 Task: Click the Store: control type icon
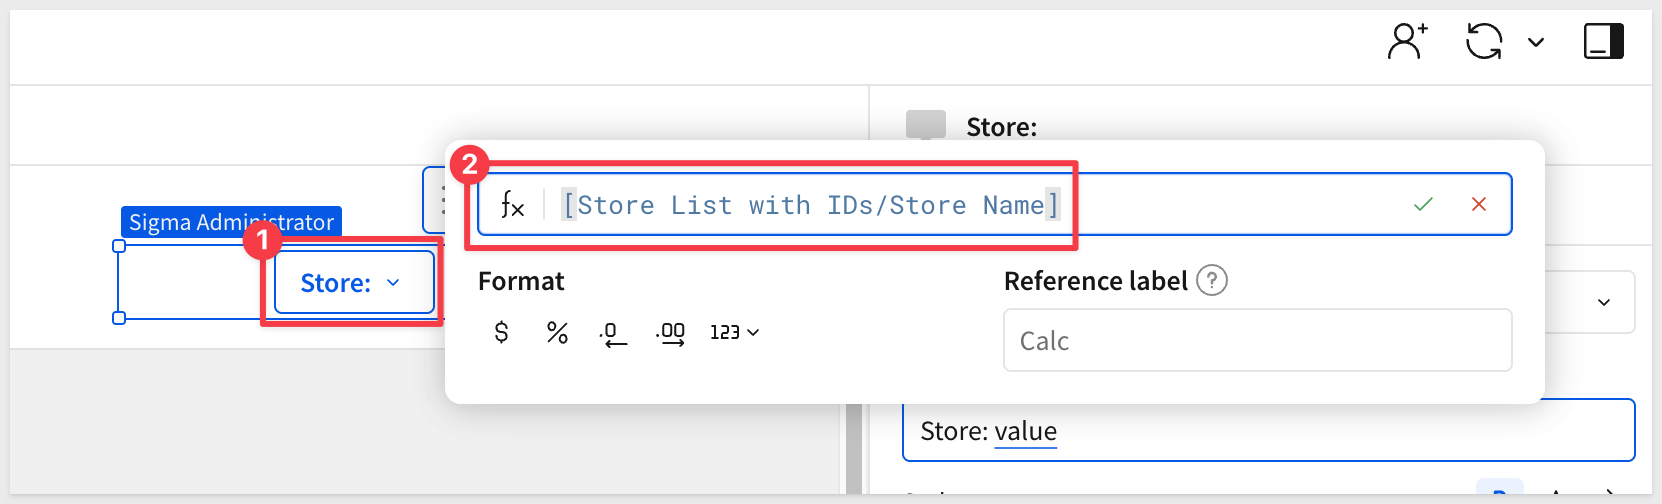click(x=925, y=125)
